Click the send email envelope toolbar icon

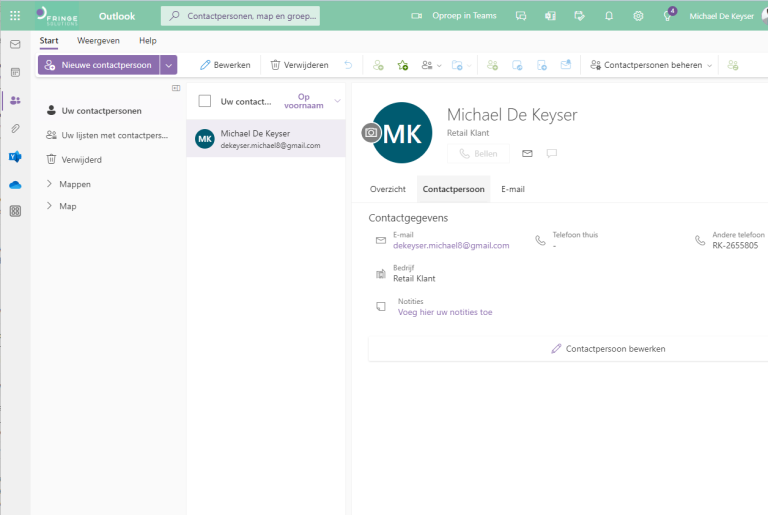pos(566,65)
